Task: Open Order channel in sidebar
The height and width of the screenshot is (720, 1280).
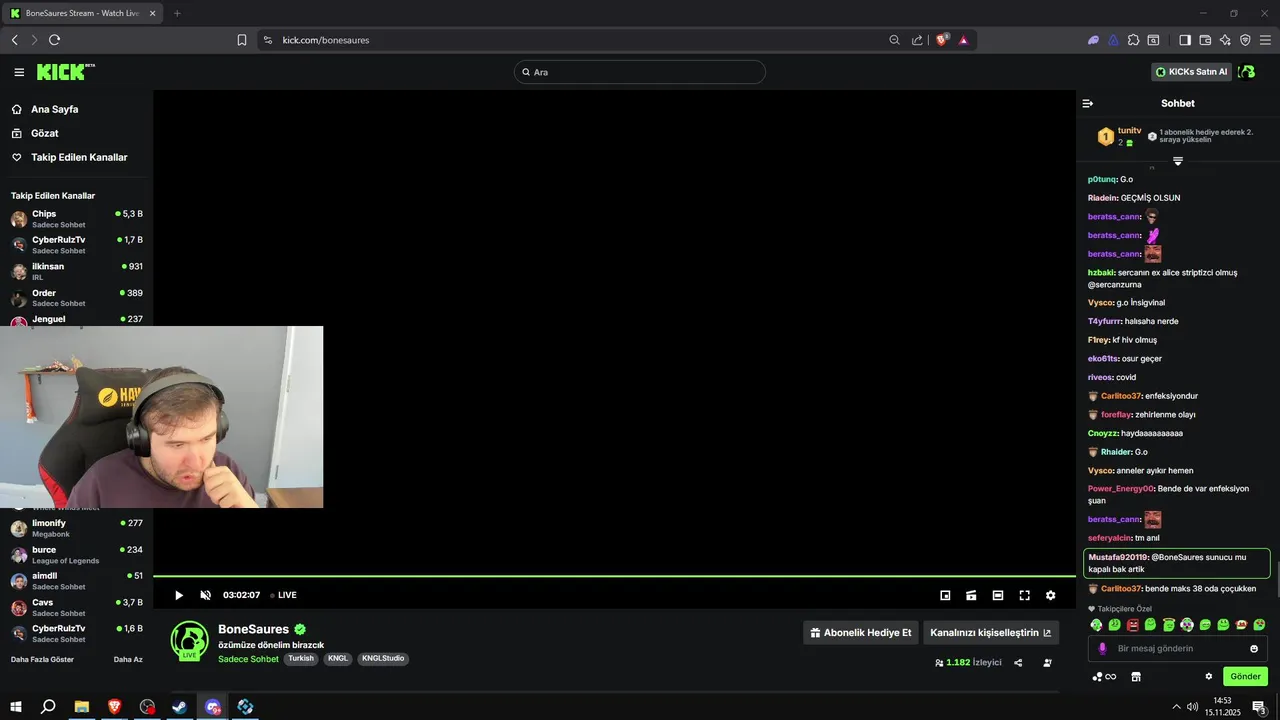Action: (x=76, y=297)
